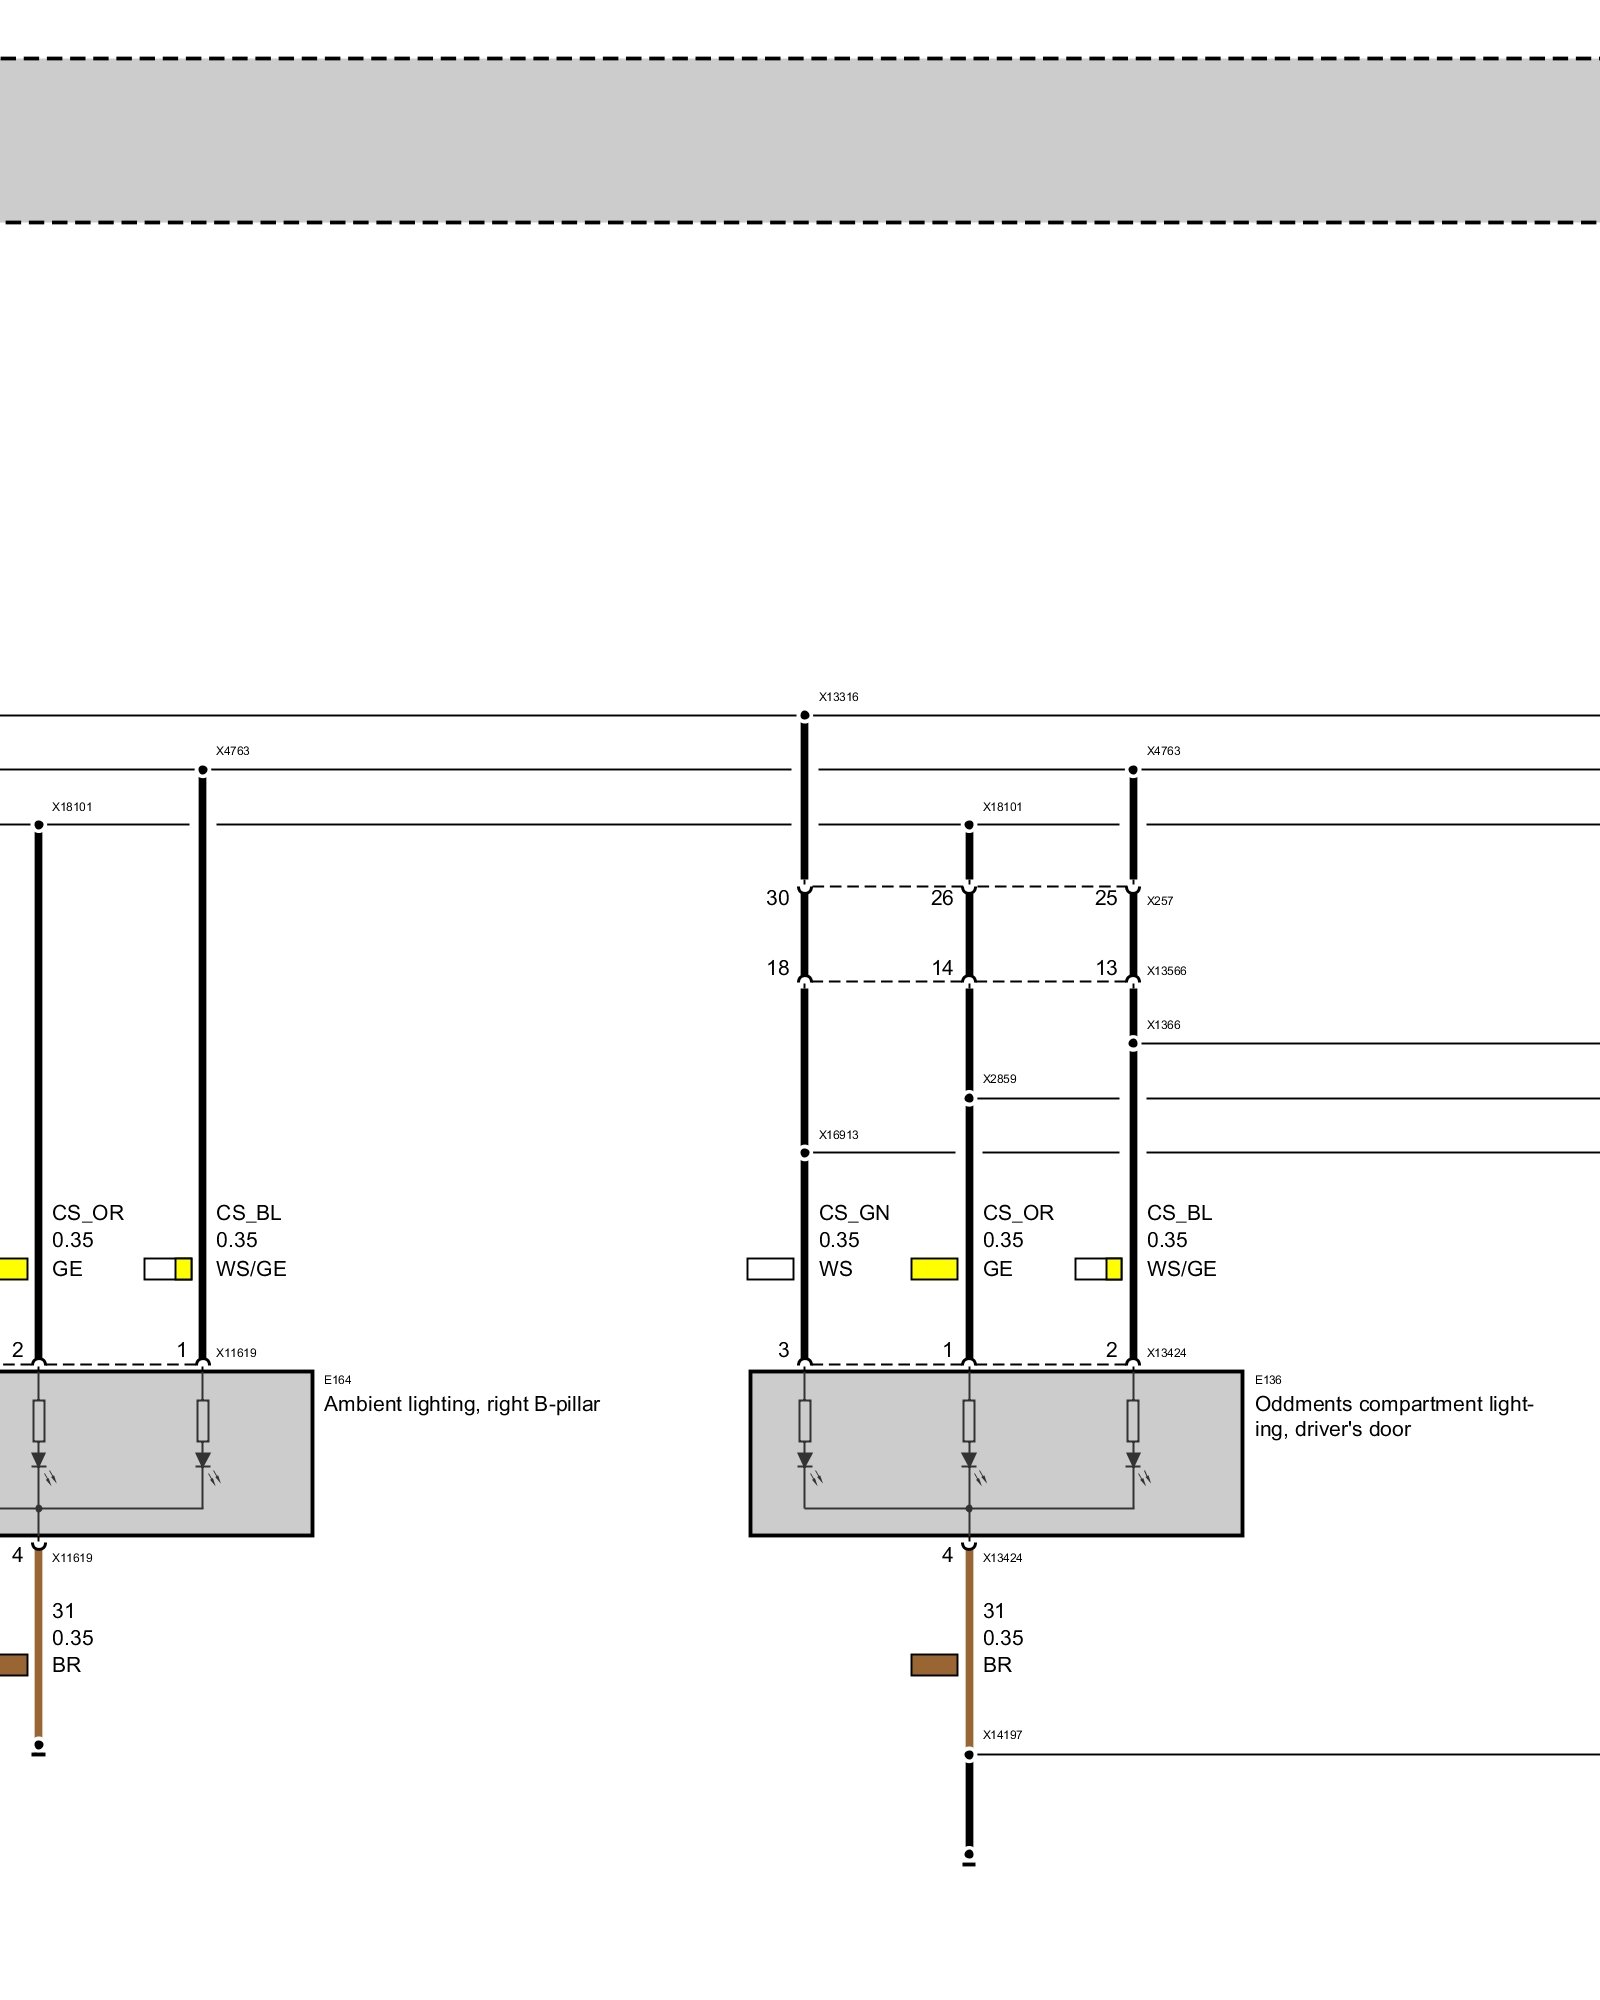Click the '31' ground label below E136
1600x2000 pixels.
[993, 1611]
